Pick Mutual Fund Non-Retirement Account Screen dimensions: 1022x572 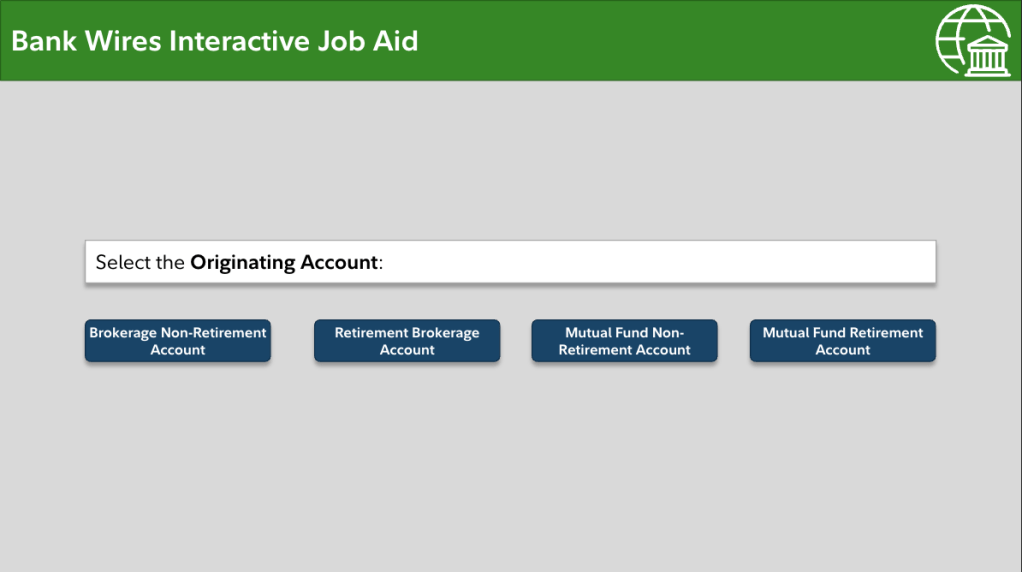pyautogui.click(x=624, y=341)
